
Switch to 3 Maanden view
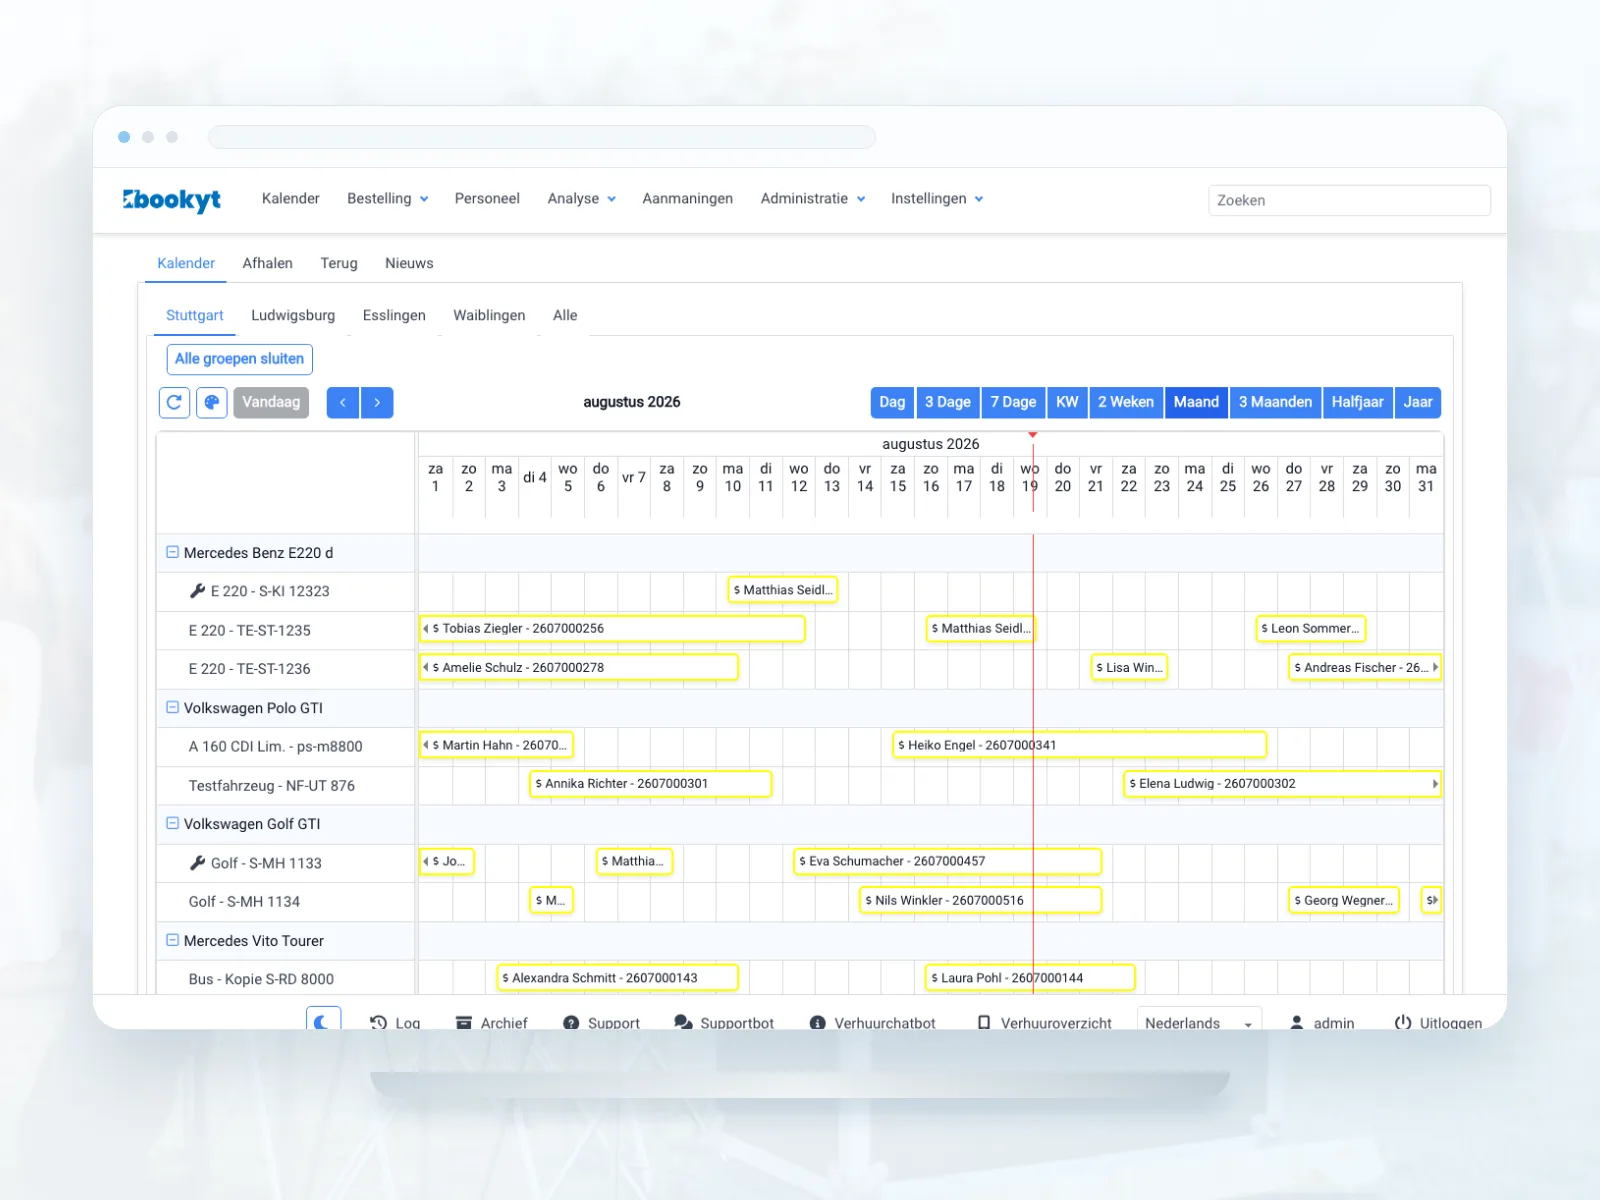tap(1275, 402)
